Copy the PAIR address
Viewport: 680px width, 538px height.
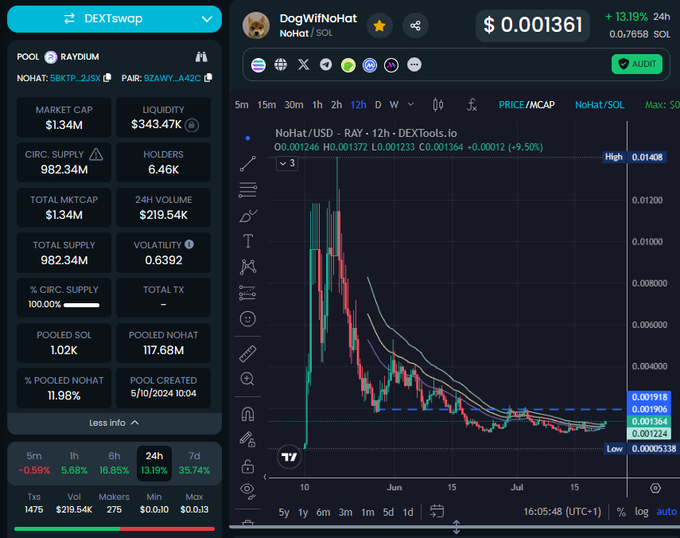pos(209,78)
